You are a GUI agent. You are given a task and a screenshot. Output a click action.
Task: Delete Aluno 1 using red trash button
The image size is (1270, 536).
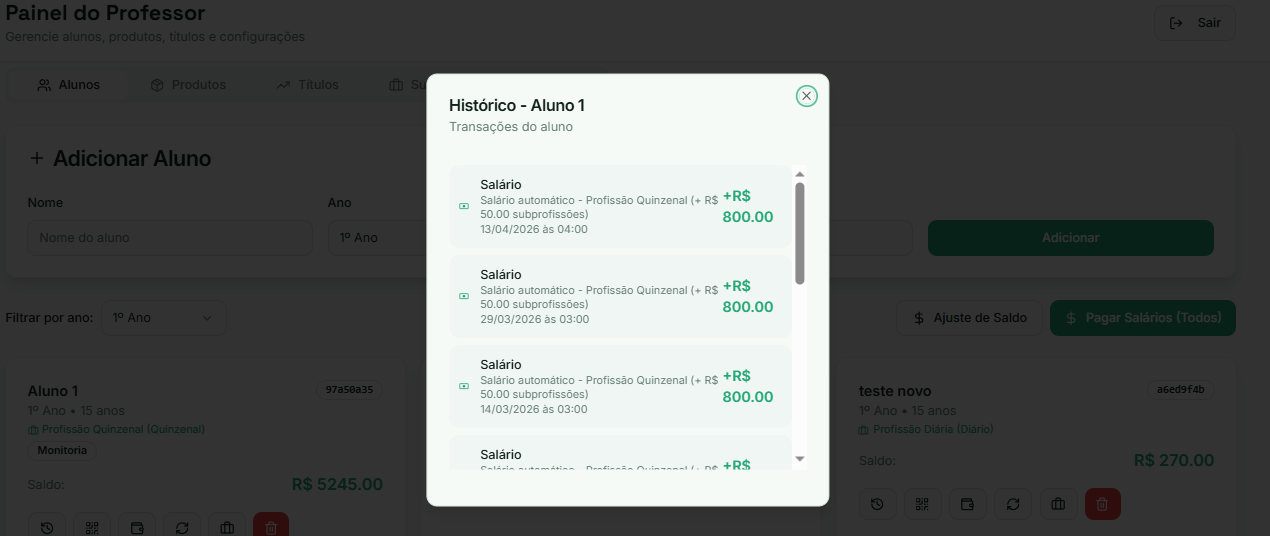click(271, 526)
